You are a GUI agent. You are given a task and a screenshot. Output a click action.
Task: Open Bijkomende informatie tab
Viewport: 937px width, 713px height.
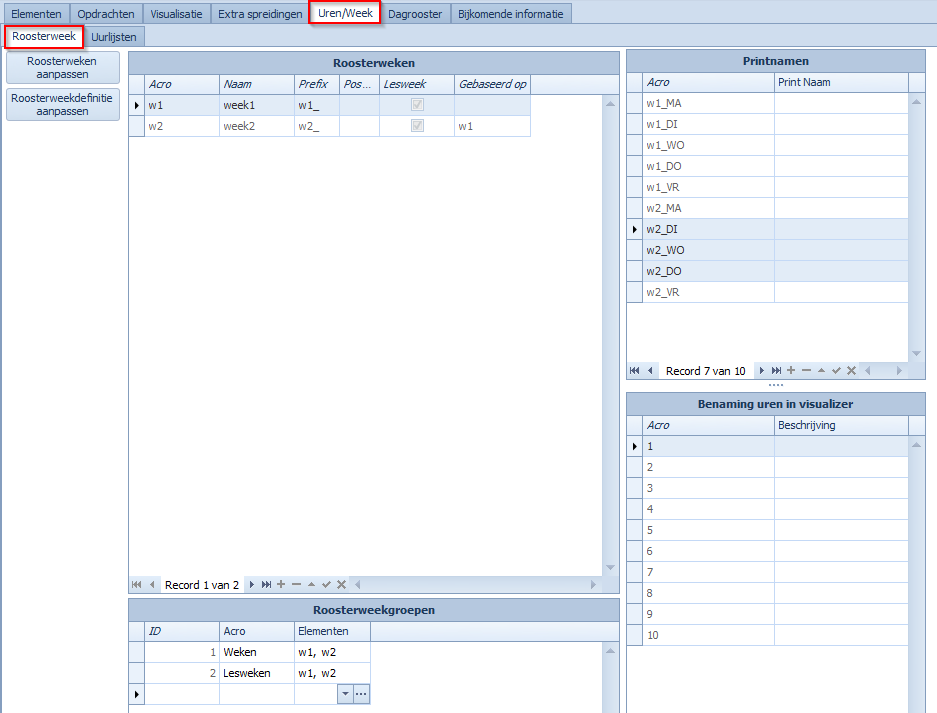(x=511, y=14)
